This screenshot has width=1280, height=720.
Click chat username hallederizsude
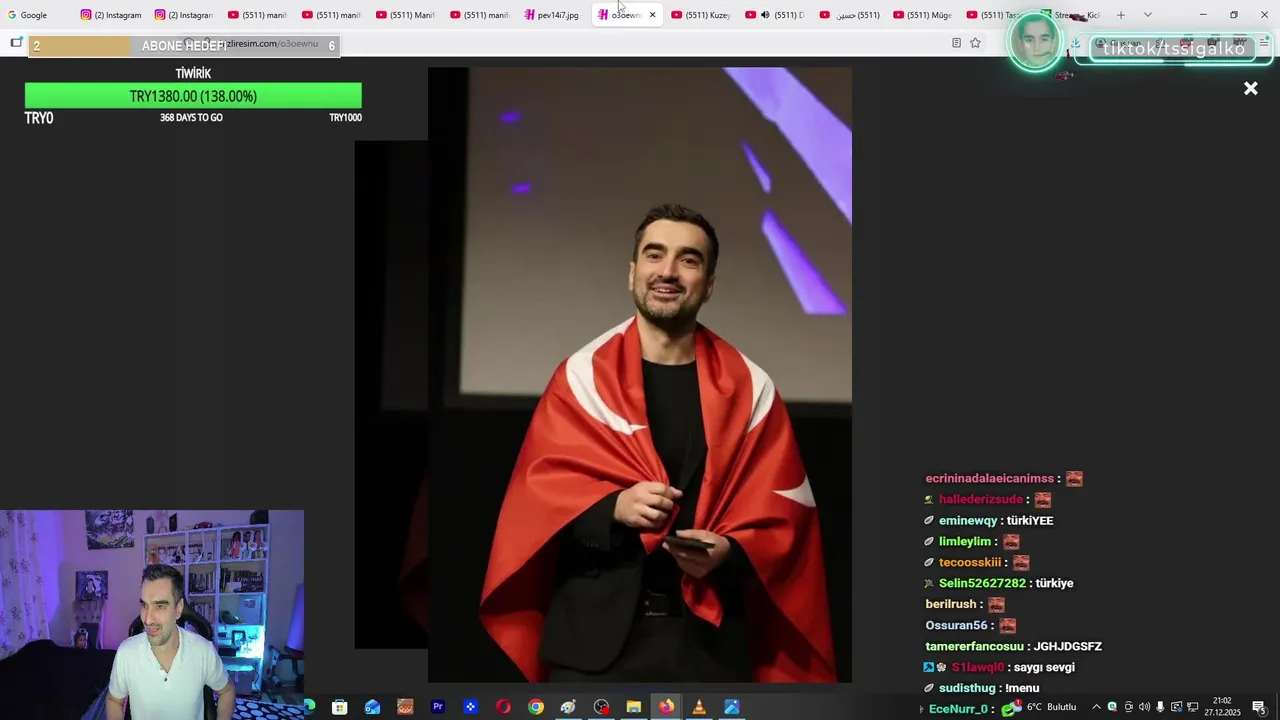(x=981, y=500)
